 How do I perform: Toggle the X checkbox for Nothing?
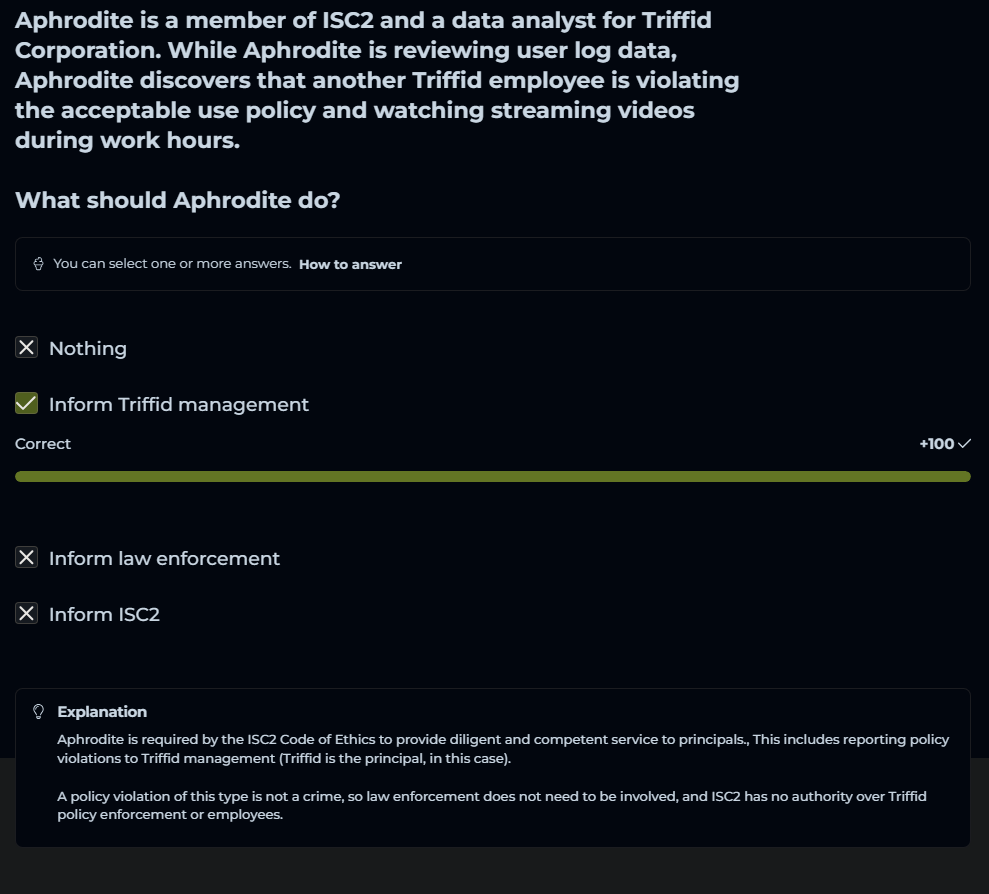click(26, 348)
